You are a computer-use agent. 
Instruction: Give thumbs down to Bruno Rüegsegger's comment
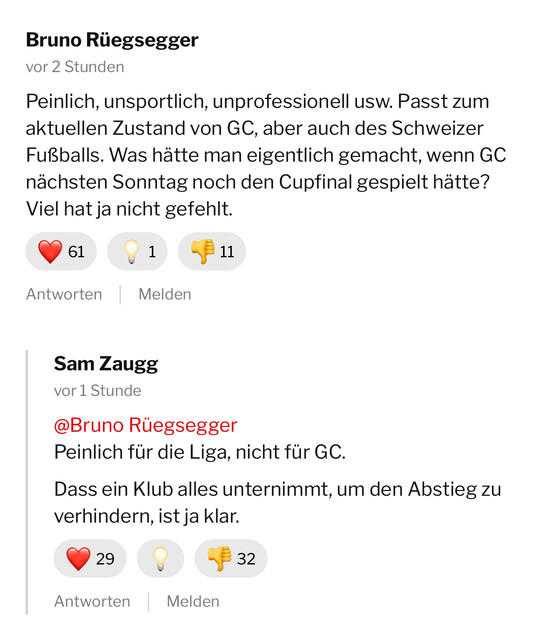pyautogui.click(x=212, y=251)
